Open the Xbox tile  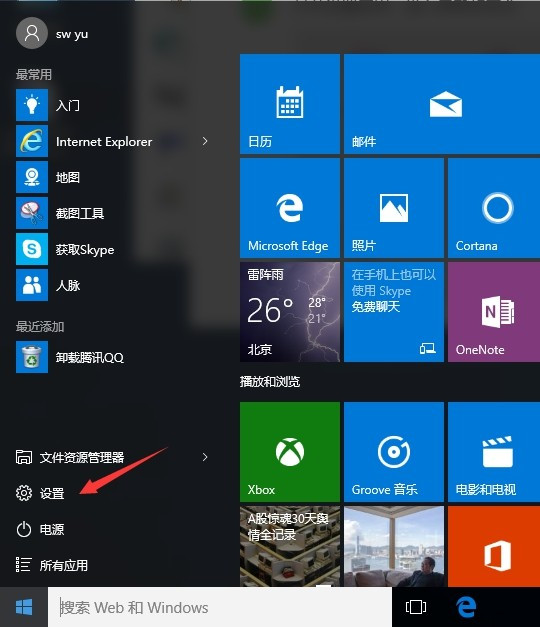[290, 452]
